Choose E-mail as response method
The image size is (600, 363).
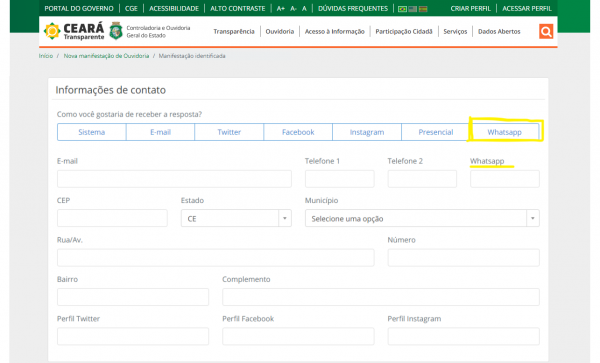pyautogui.click(x=160, y=132)
